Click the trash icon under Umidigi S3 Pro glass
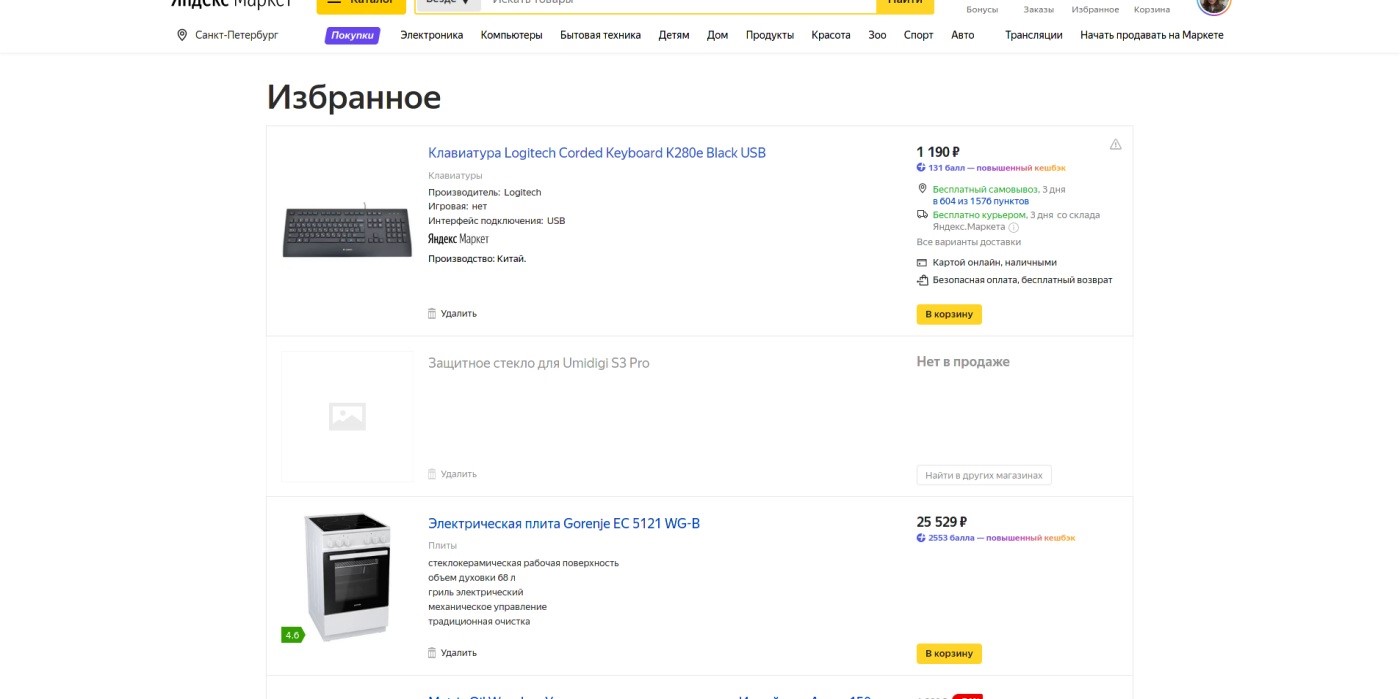1400x699 pixels. pyautogui.click(x=432, y=474)
